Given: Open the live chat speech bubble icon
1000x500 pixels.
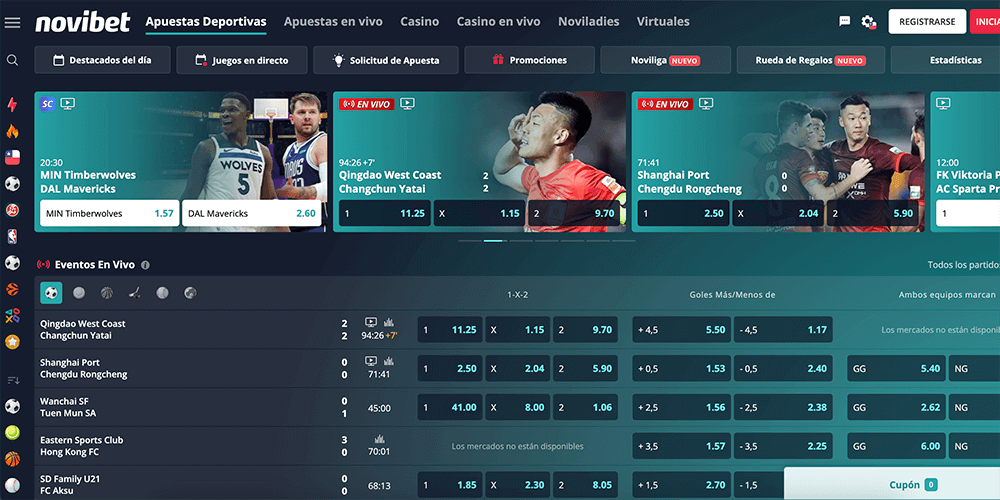Looking at the screenshot, I should (845, 21).
